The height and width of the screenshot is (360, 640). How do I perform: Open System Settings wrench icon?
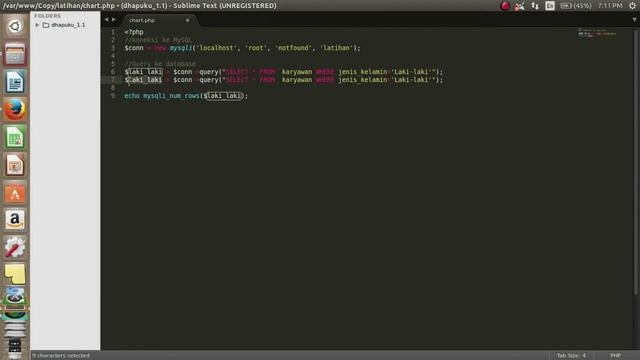[15, 248]
